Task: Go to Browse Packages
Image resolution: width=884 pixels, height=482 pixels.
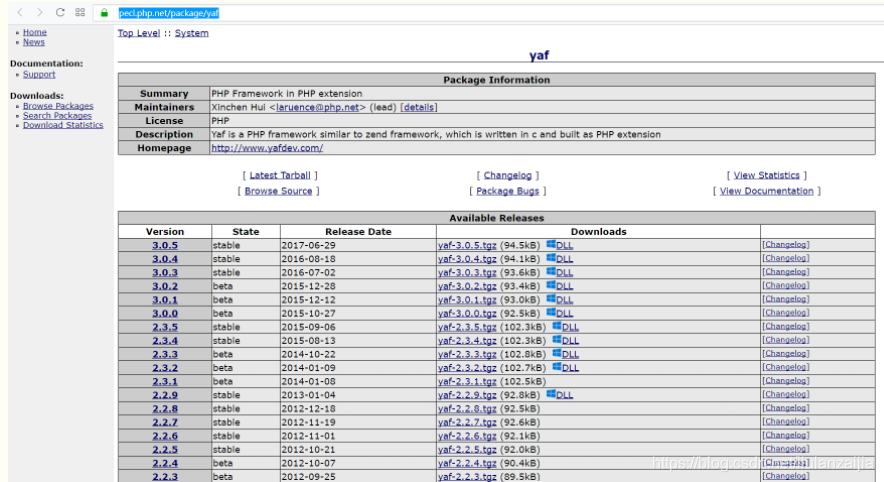Action: tap(58, 106)
